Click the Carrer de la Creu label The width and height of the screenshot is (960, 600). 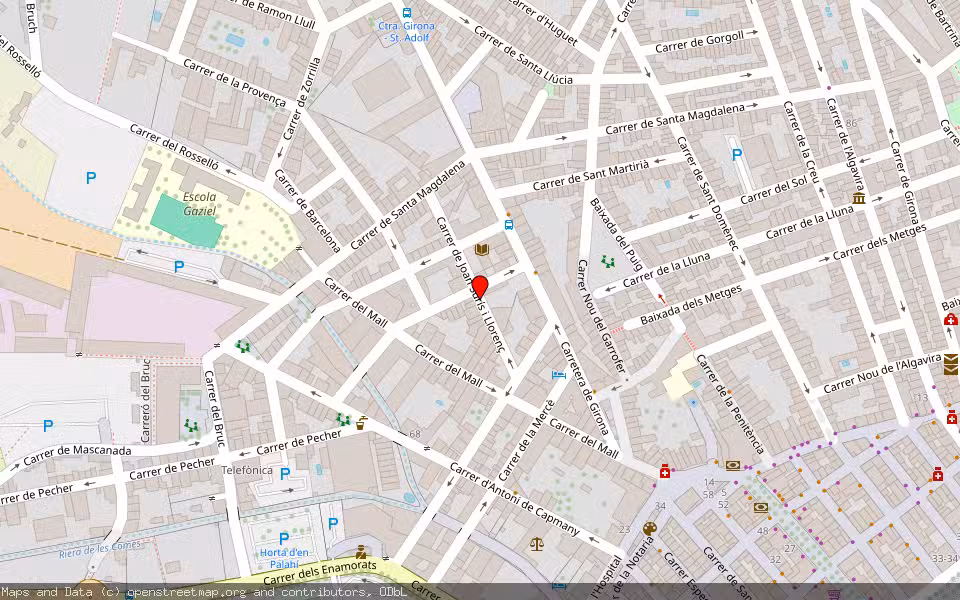[801, 142]
